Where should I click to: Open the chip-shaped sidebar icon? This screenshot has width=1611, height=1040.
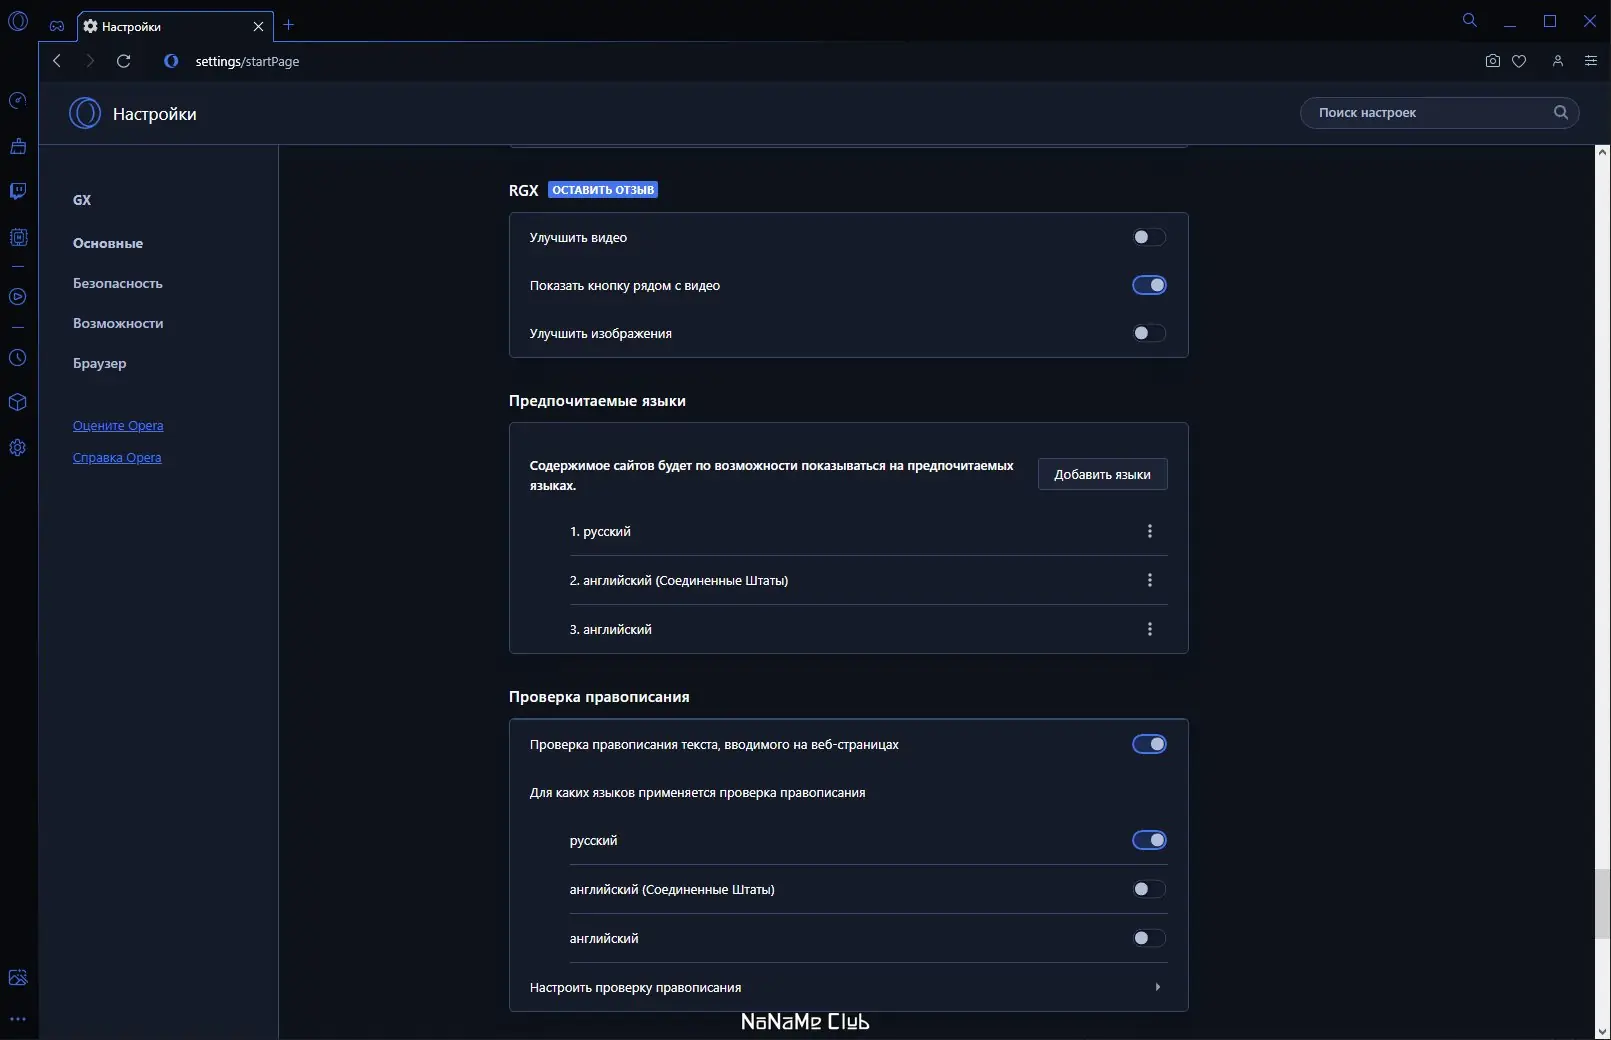[18, 237]
